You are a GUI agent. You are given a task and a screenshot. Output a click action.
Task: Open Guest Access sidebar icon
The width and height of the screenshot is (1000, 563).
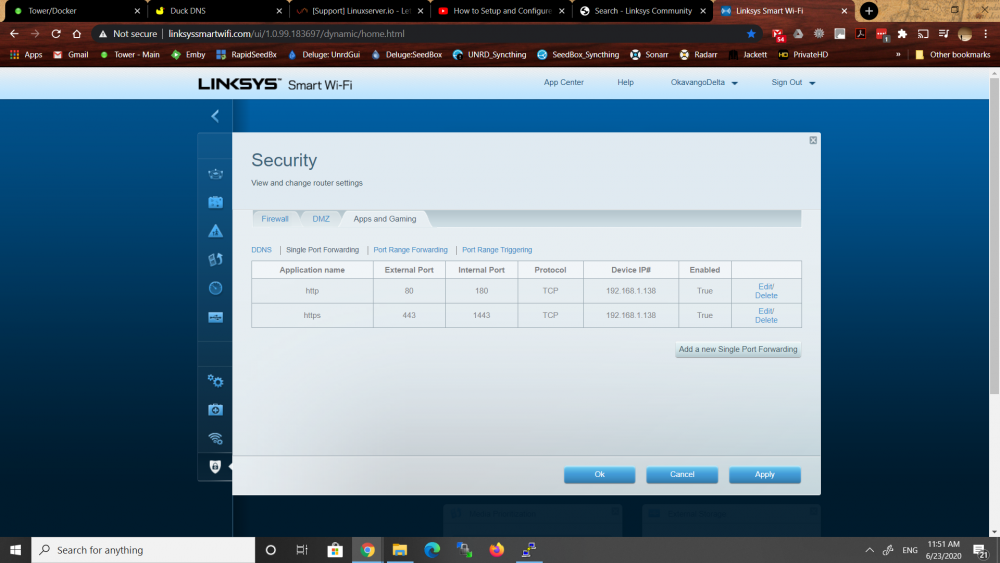click(216, 202)
